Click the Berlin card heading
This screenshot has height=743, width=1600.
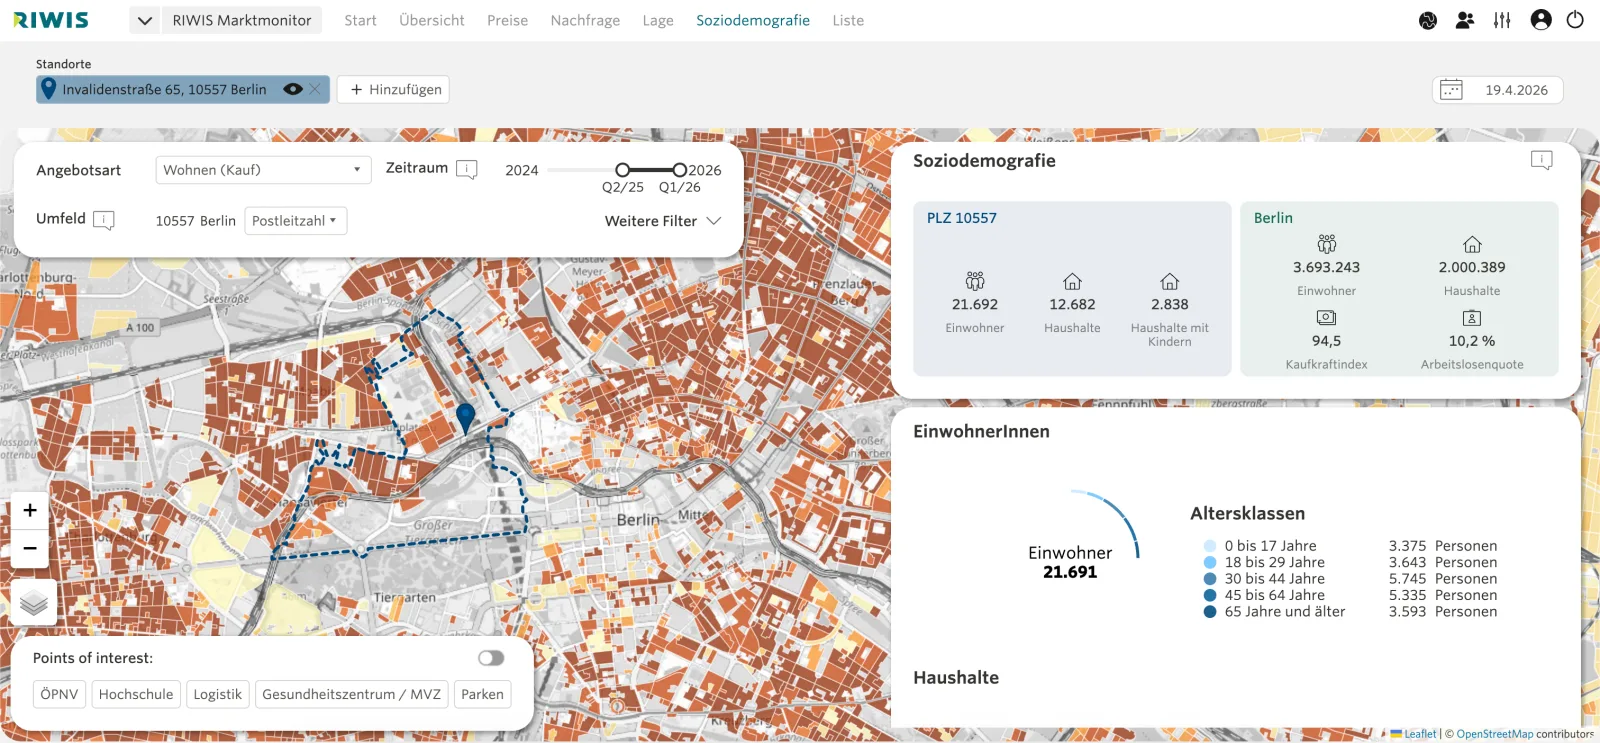1273,218
